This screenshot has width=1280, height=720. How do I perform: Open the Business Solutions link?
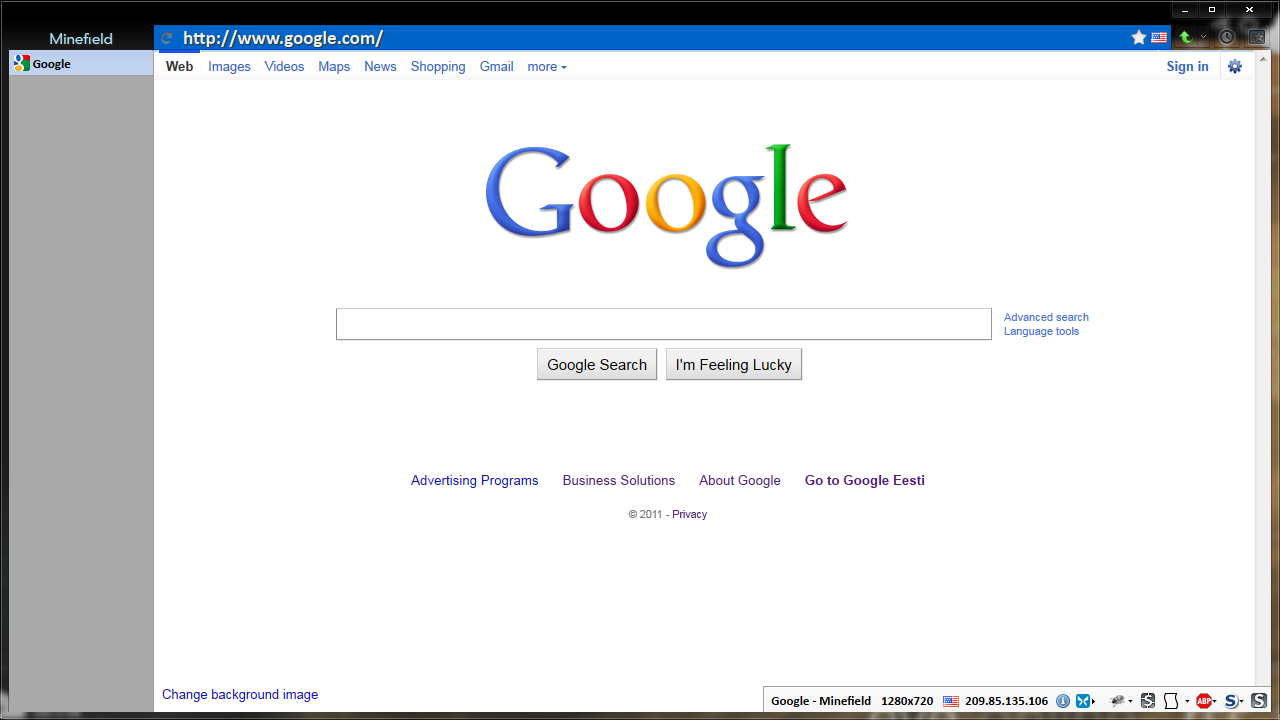point(619,480)
